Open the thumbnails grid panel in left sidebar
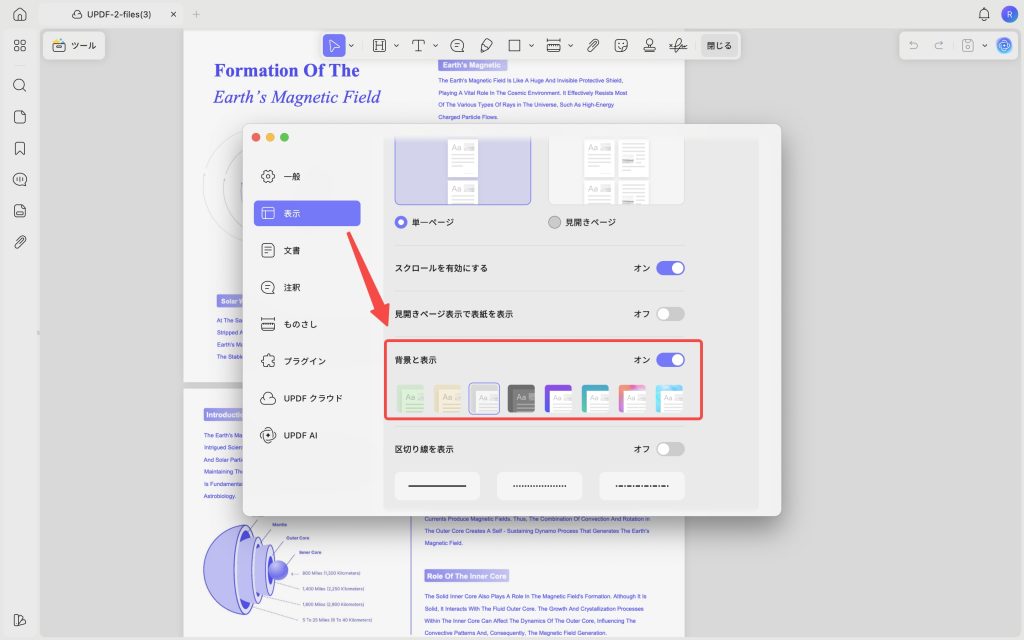 pos(20,45)
